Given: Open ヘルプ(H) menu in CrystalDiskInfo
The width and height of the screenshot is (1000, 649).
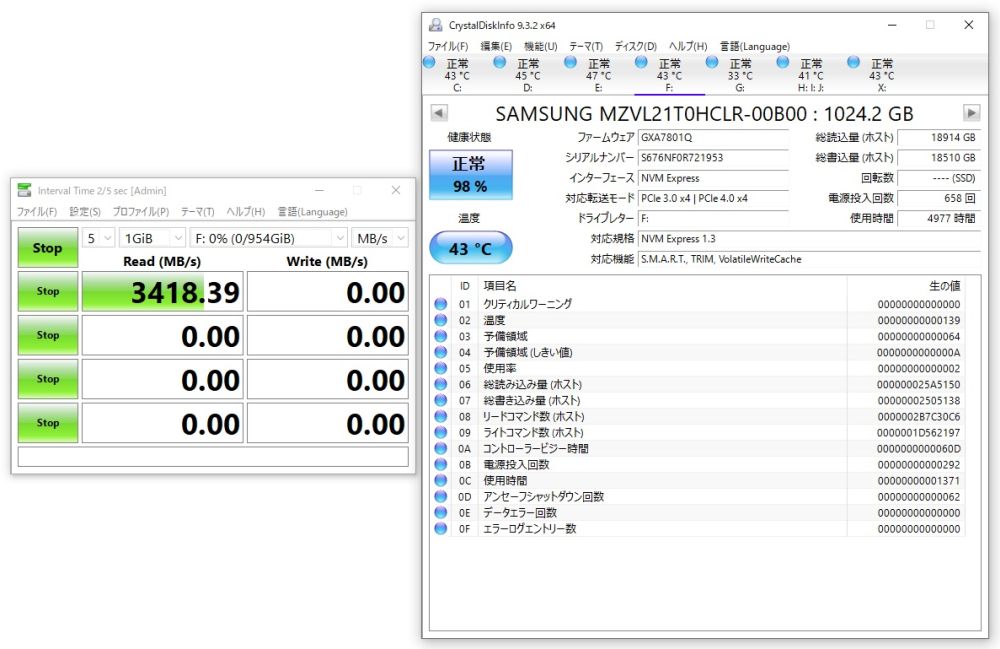Looking at the screenshot, I should 688,46.
